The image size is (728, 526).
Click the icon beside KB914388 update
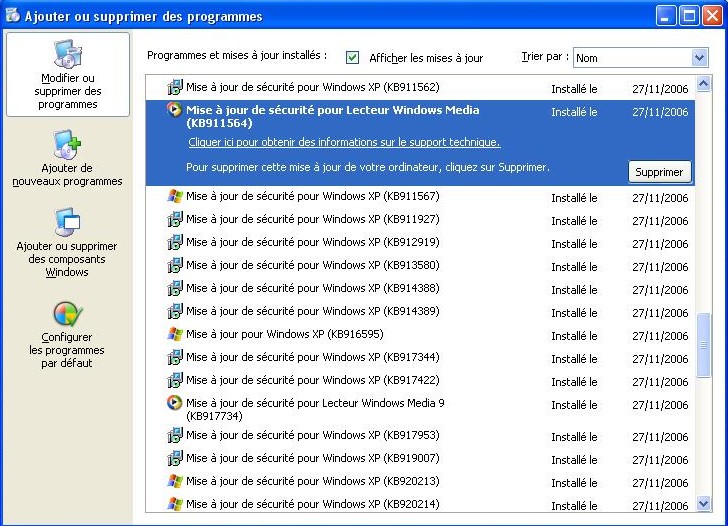pyautogui.click(x=175, y=288)
